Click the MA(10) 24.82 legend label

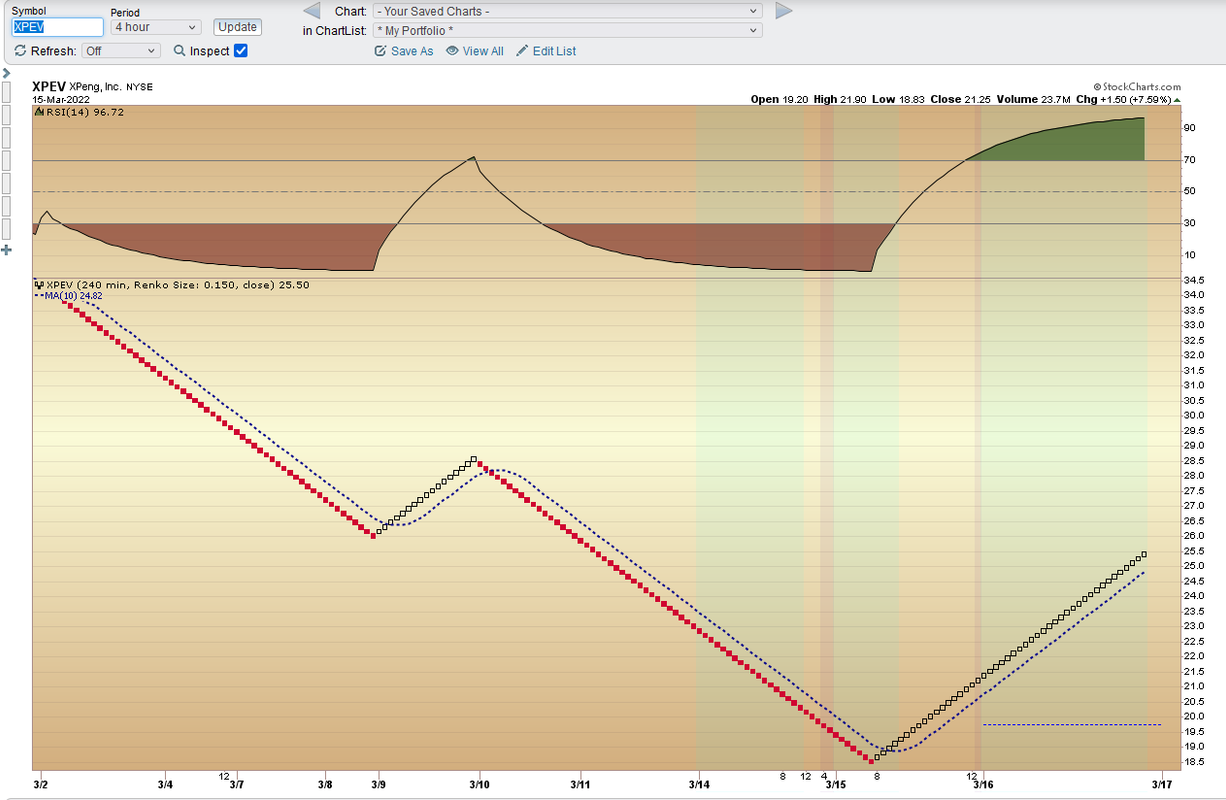(x=74, y=296)
